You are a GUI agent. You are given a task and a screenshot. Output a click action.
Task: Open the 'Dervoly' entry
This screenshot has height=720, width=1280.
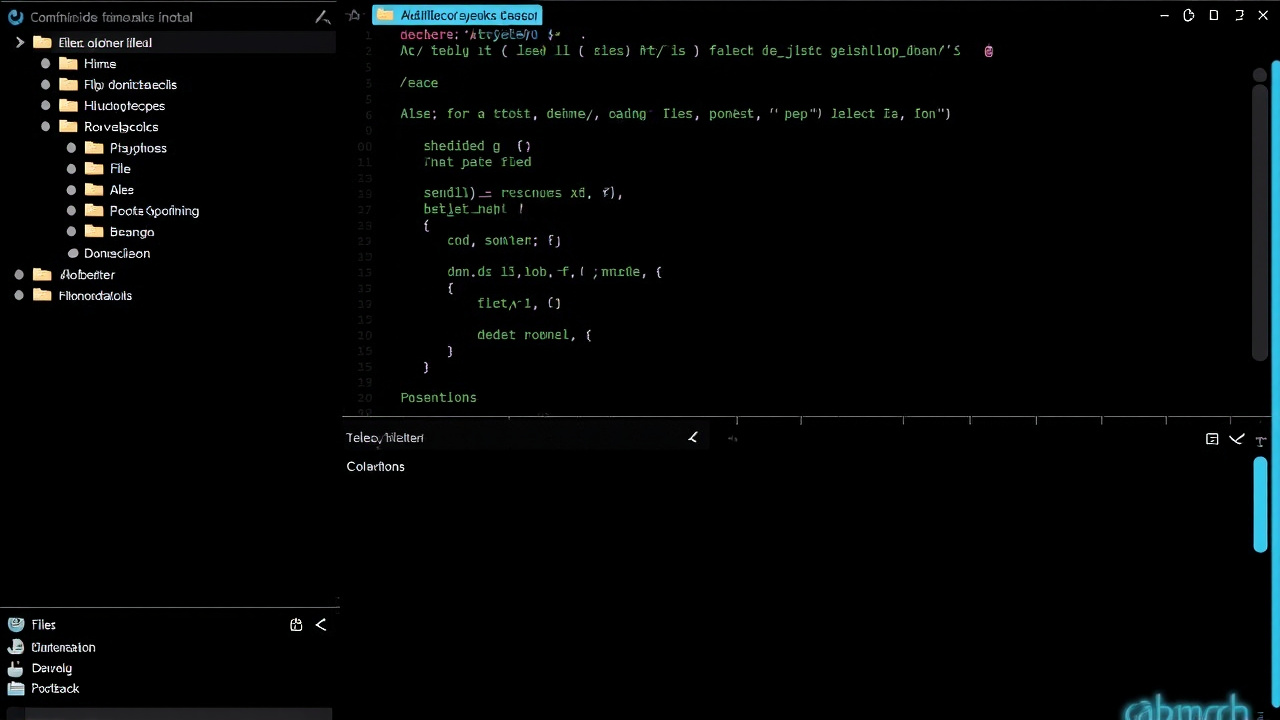click(51, 669)
